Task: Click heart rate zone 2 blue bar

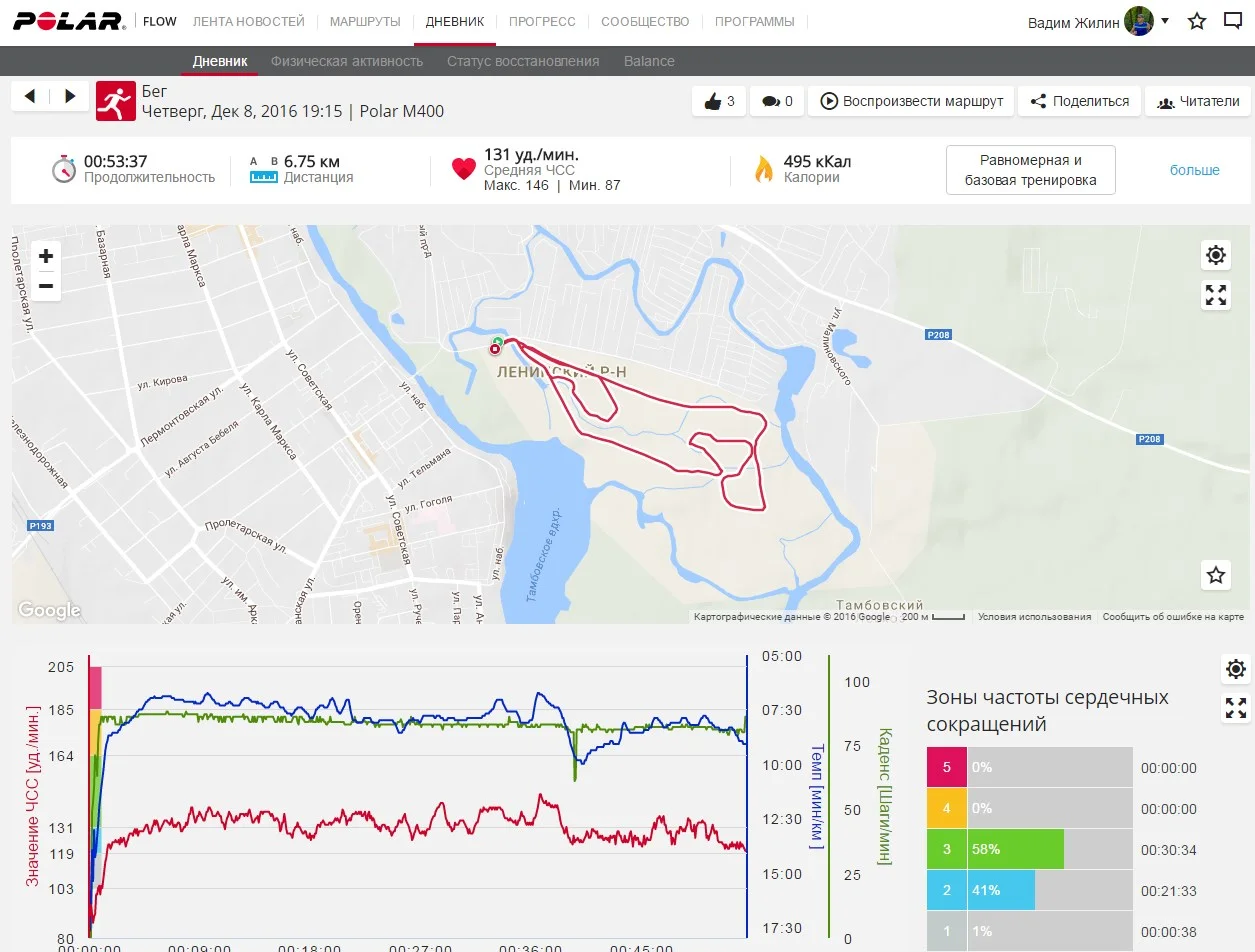Action: tap(1001, 890)
